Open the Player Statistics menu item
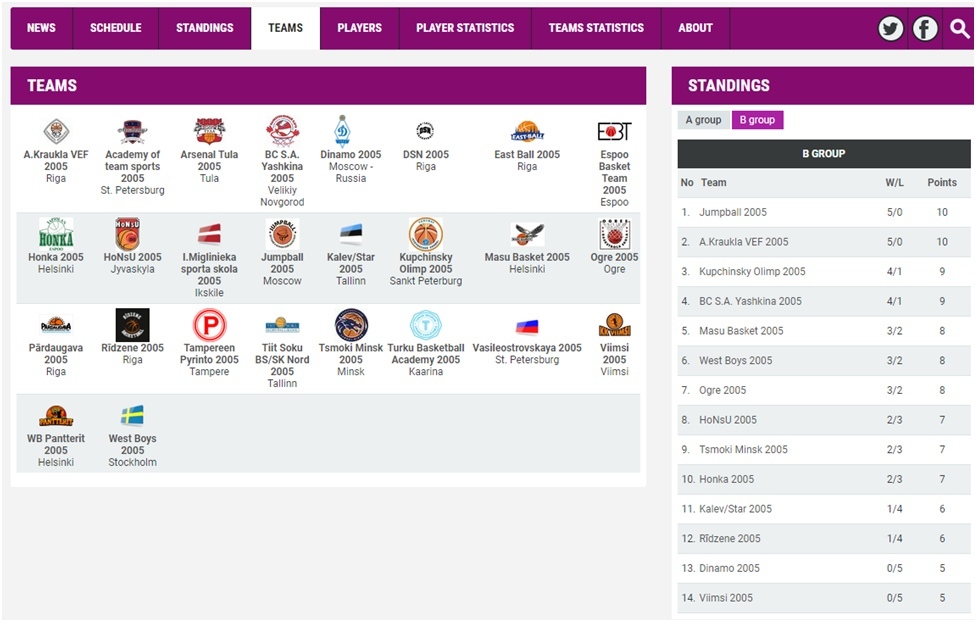 [x=465, y=28]
